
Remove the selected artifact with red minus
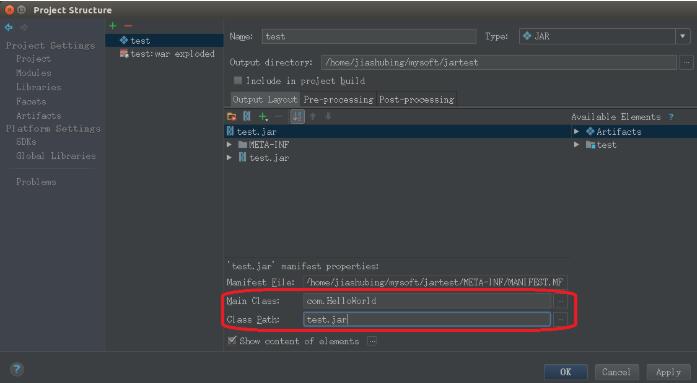coord(128,26)
